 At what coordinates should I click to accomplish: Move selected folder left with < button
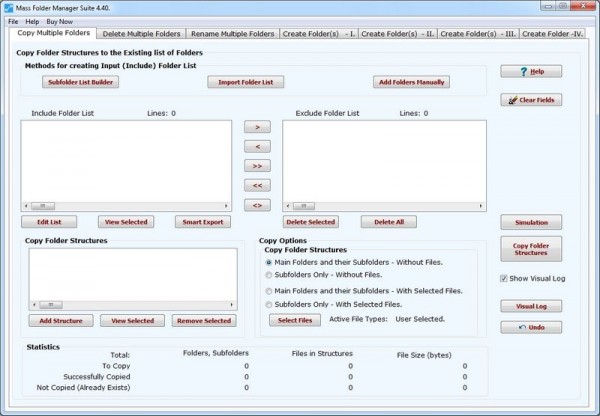tap(257, 147)
